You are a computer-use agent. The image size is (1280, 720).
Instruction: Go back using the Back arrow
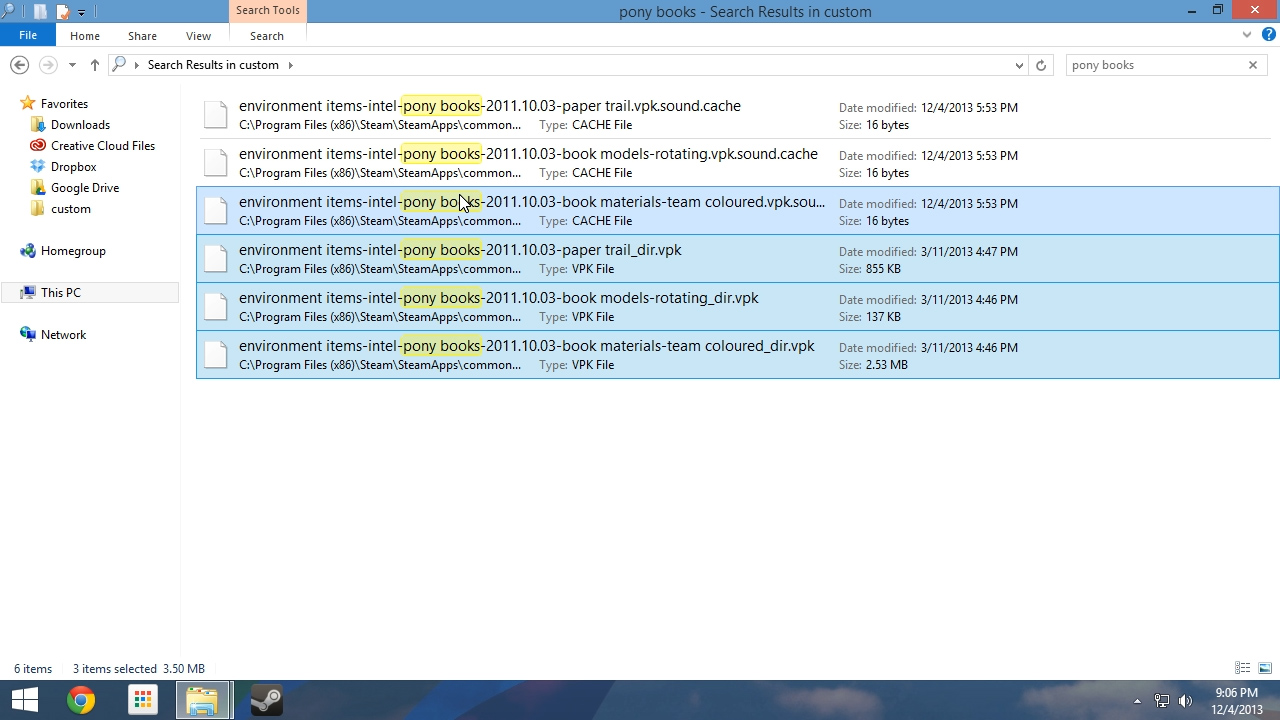[19, 65]
